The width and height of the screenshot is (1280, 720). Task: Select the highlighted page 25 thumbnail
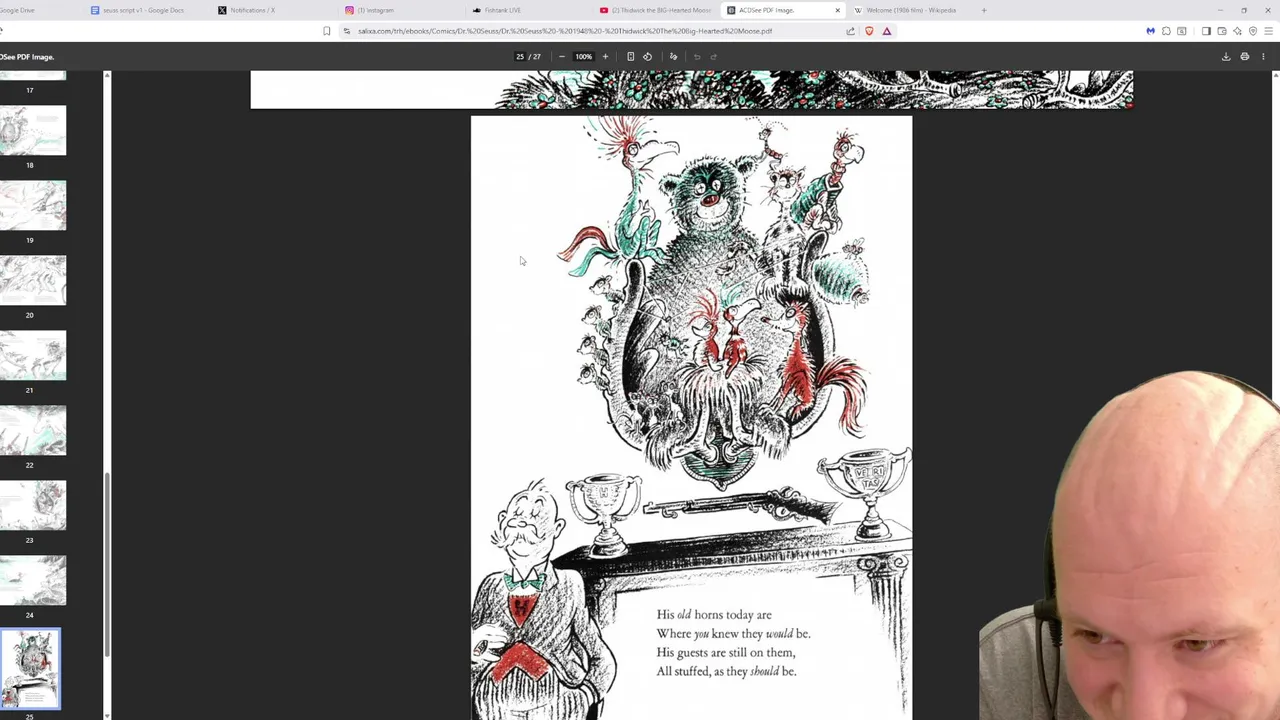30,669
